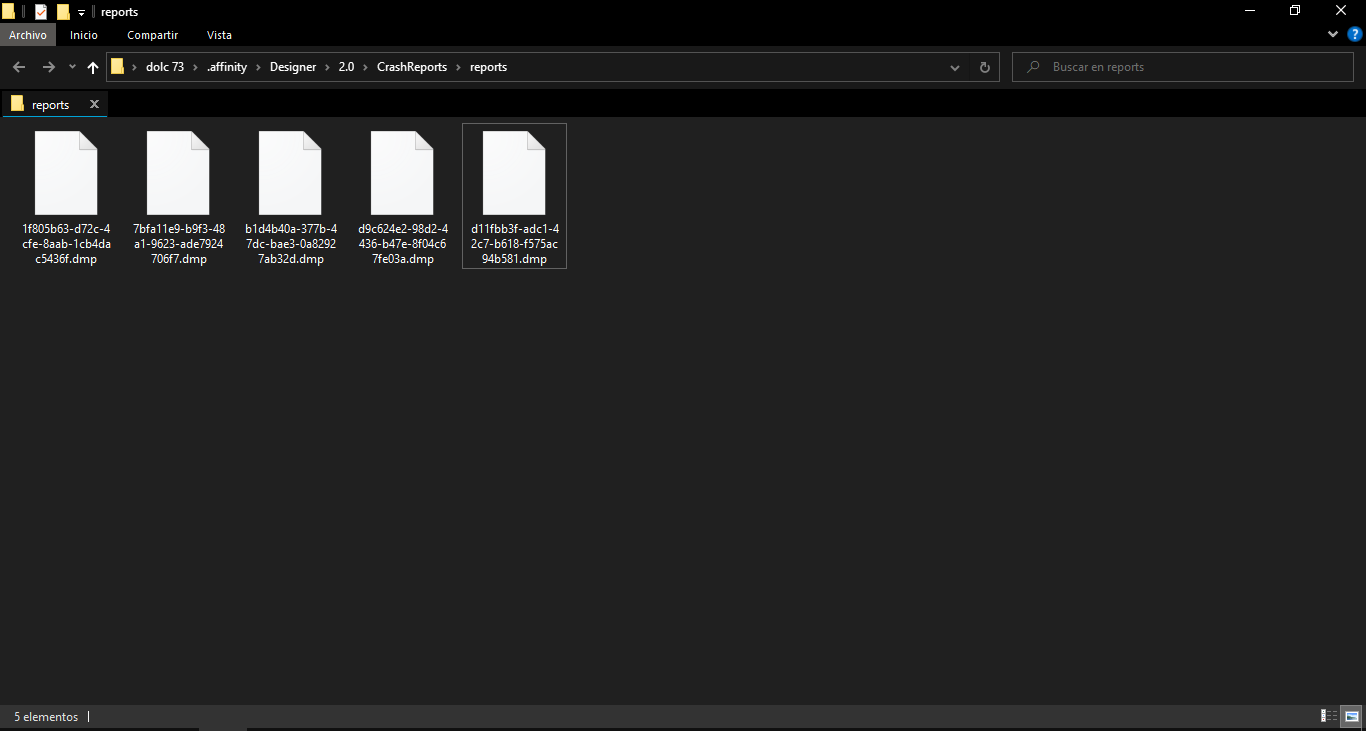This screenshot has width=1366, height=731.
Task: Click Properties icon in quick access toolbar
Action: click(x=41, y=12)
